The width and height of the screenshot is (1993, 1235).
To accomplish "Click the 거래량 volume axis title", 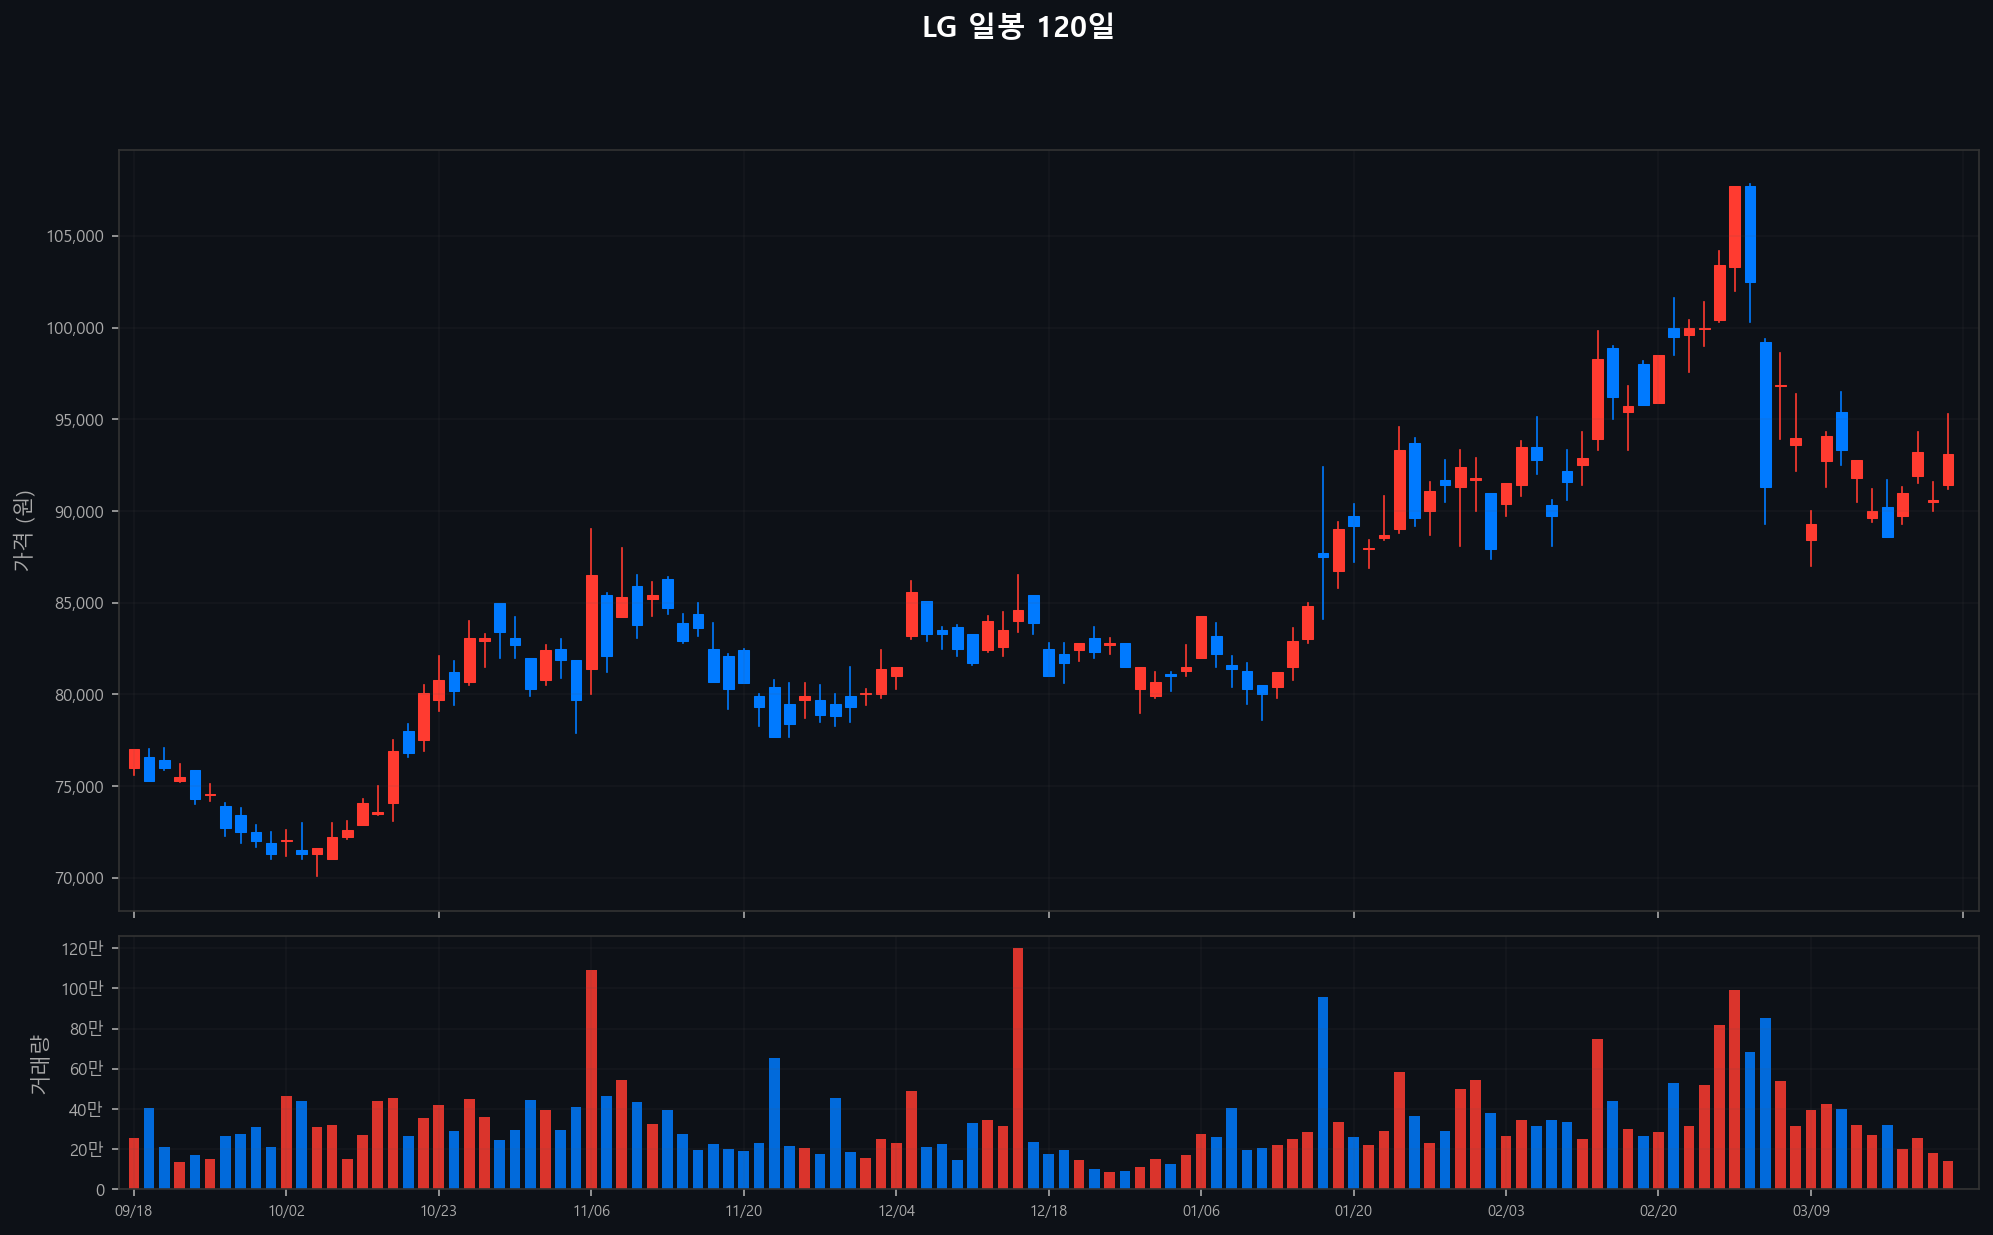I will pos(38,1064).
